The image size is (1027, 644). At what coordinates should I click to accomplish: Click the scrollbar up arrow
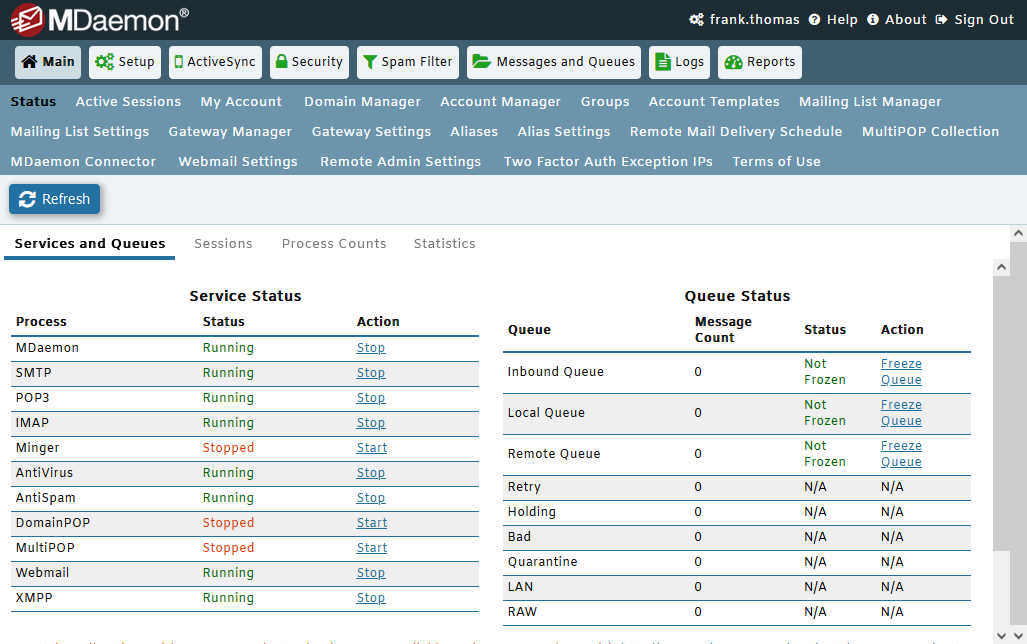coord(1018,233)
